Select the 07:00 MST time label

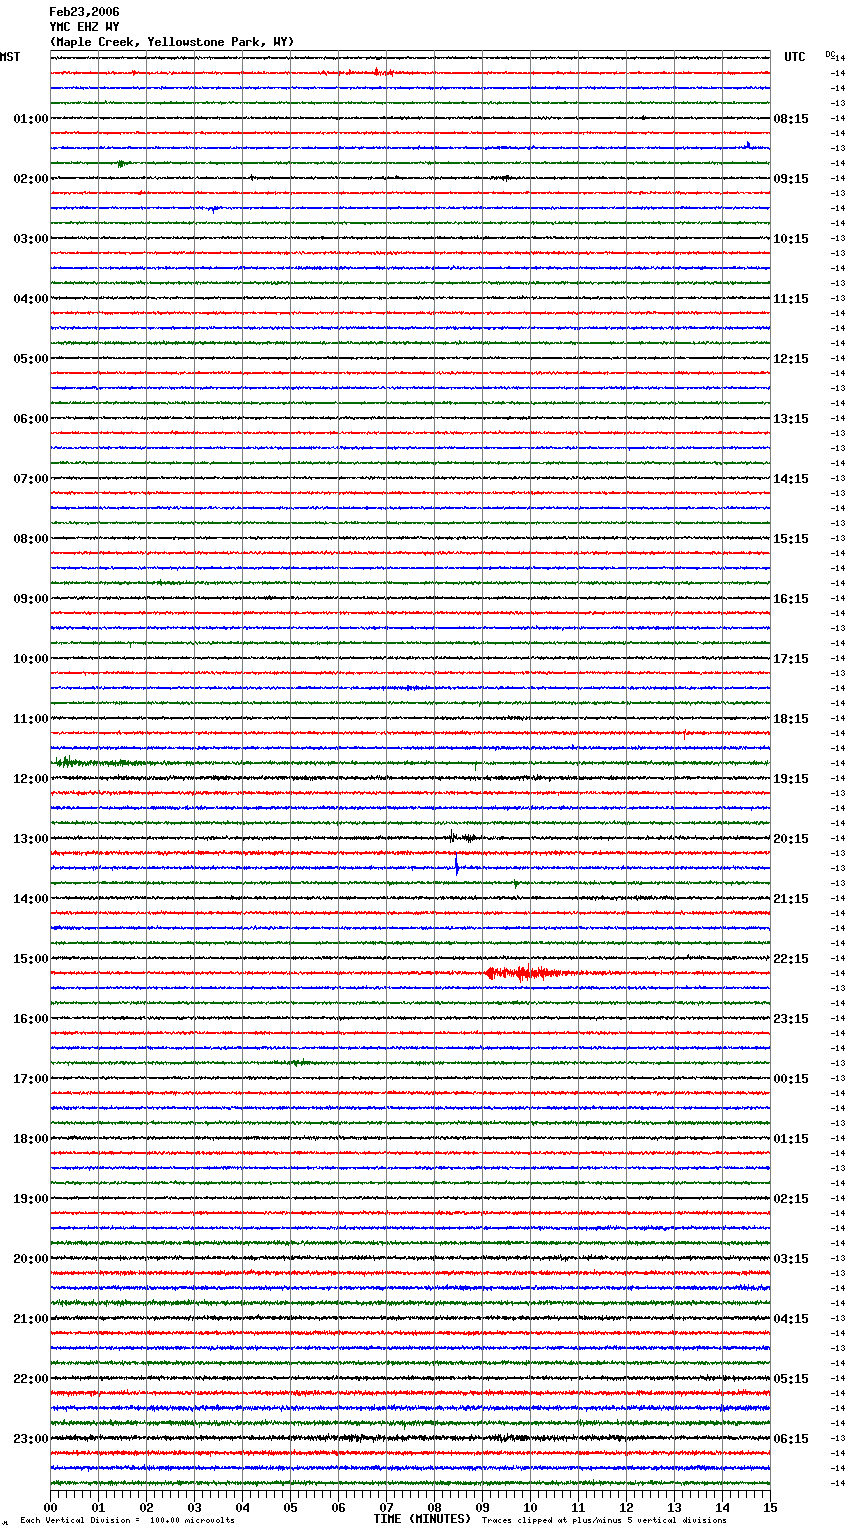pyautogui.click(x=31, y=479)
